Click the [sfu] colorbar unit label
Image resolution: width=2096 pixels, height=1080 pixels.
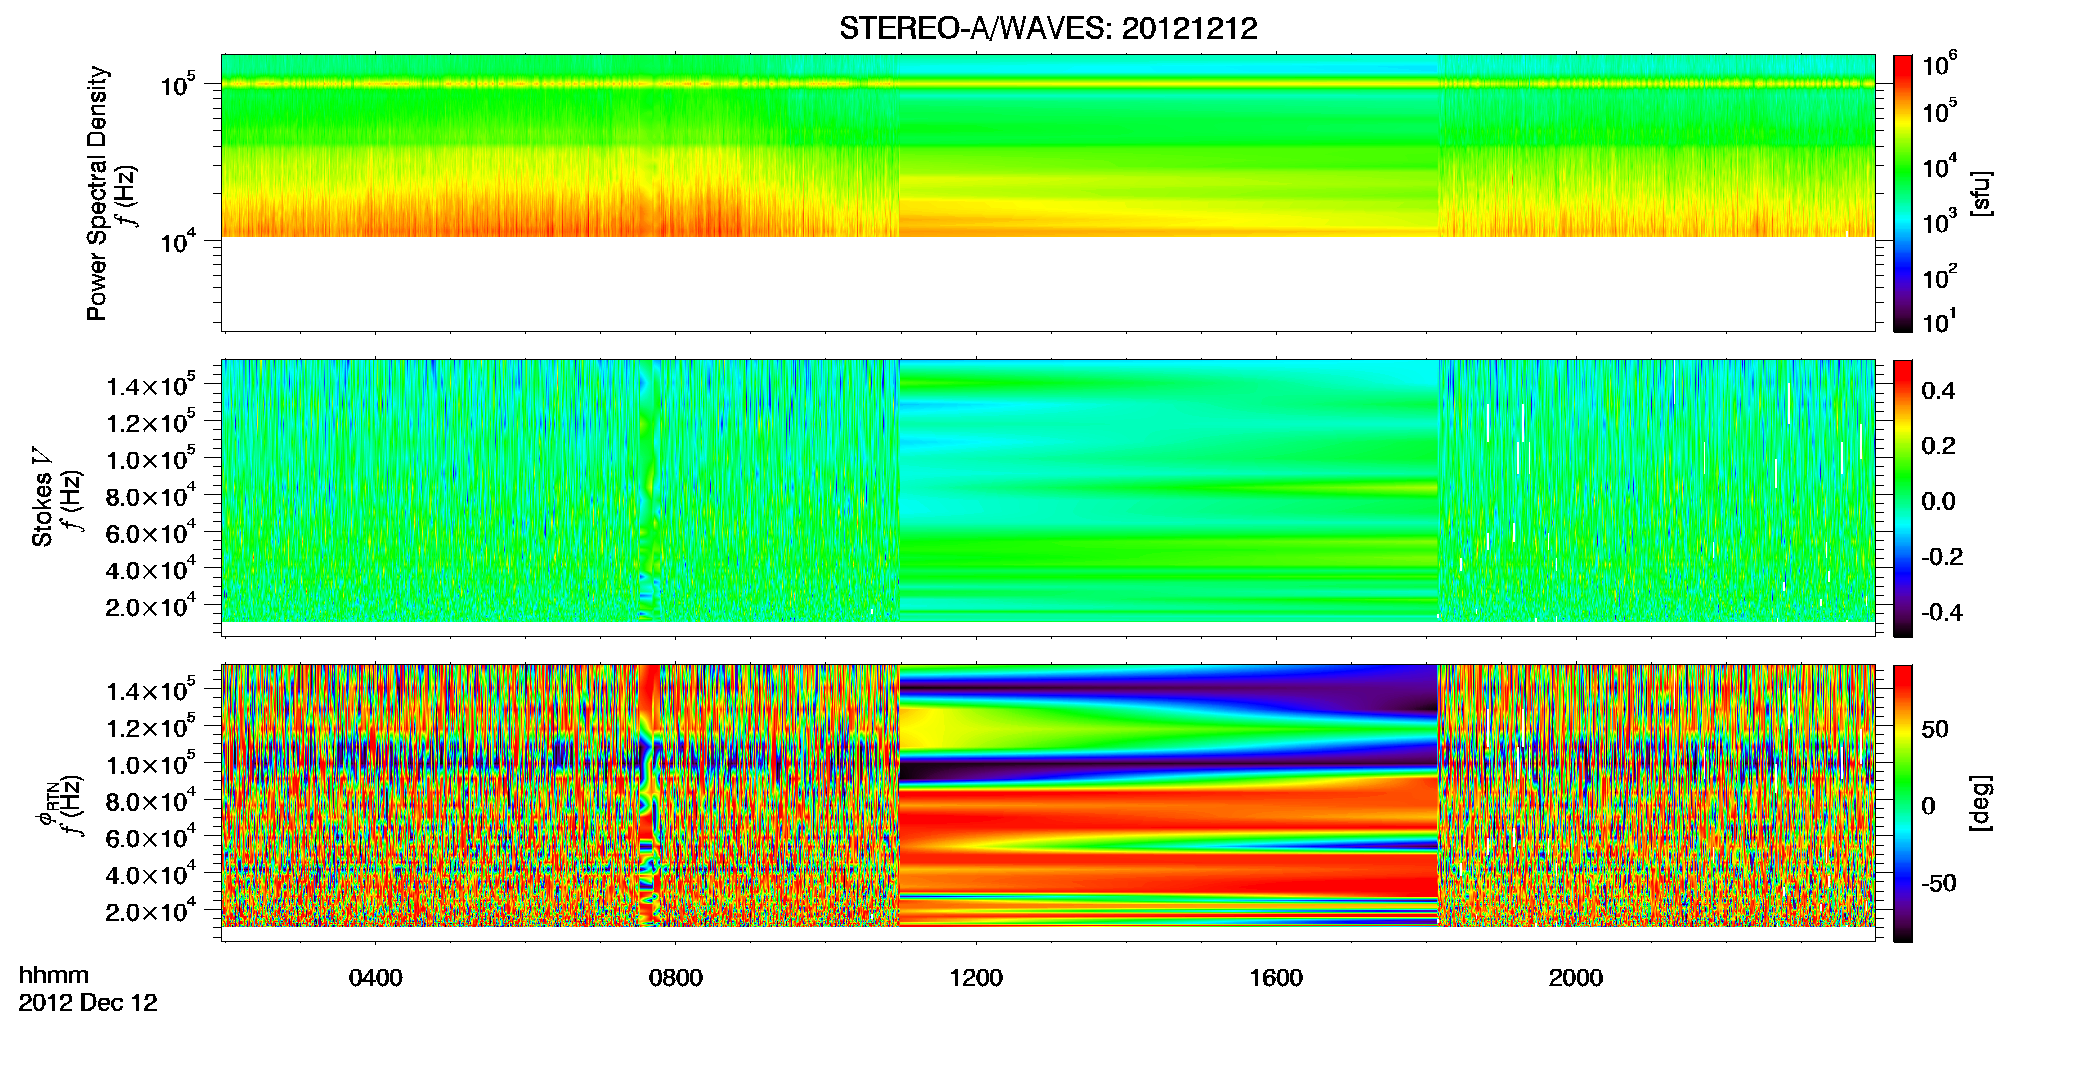point(1981,193)
